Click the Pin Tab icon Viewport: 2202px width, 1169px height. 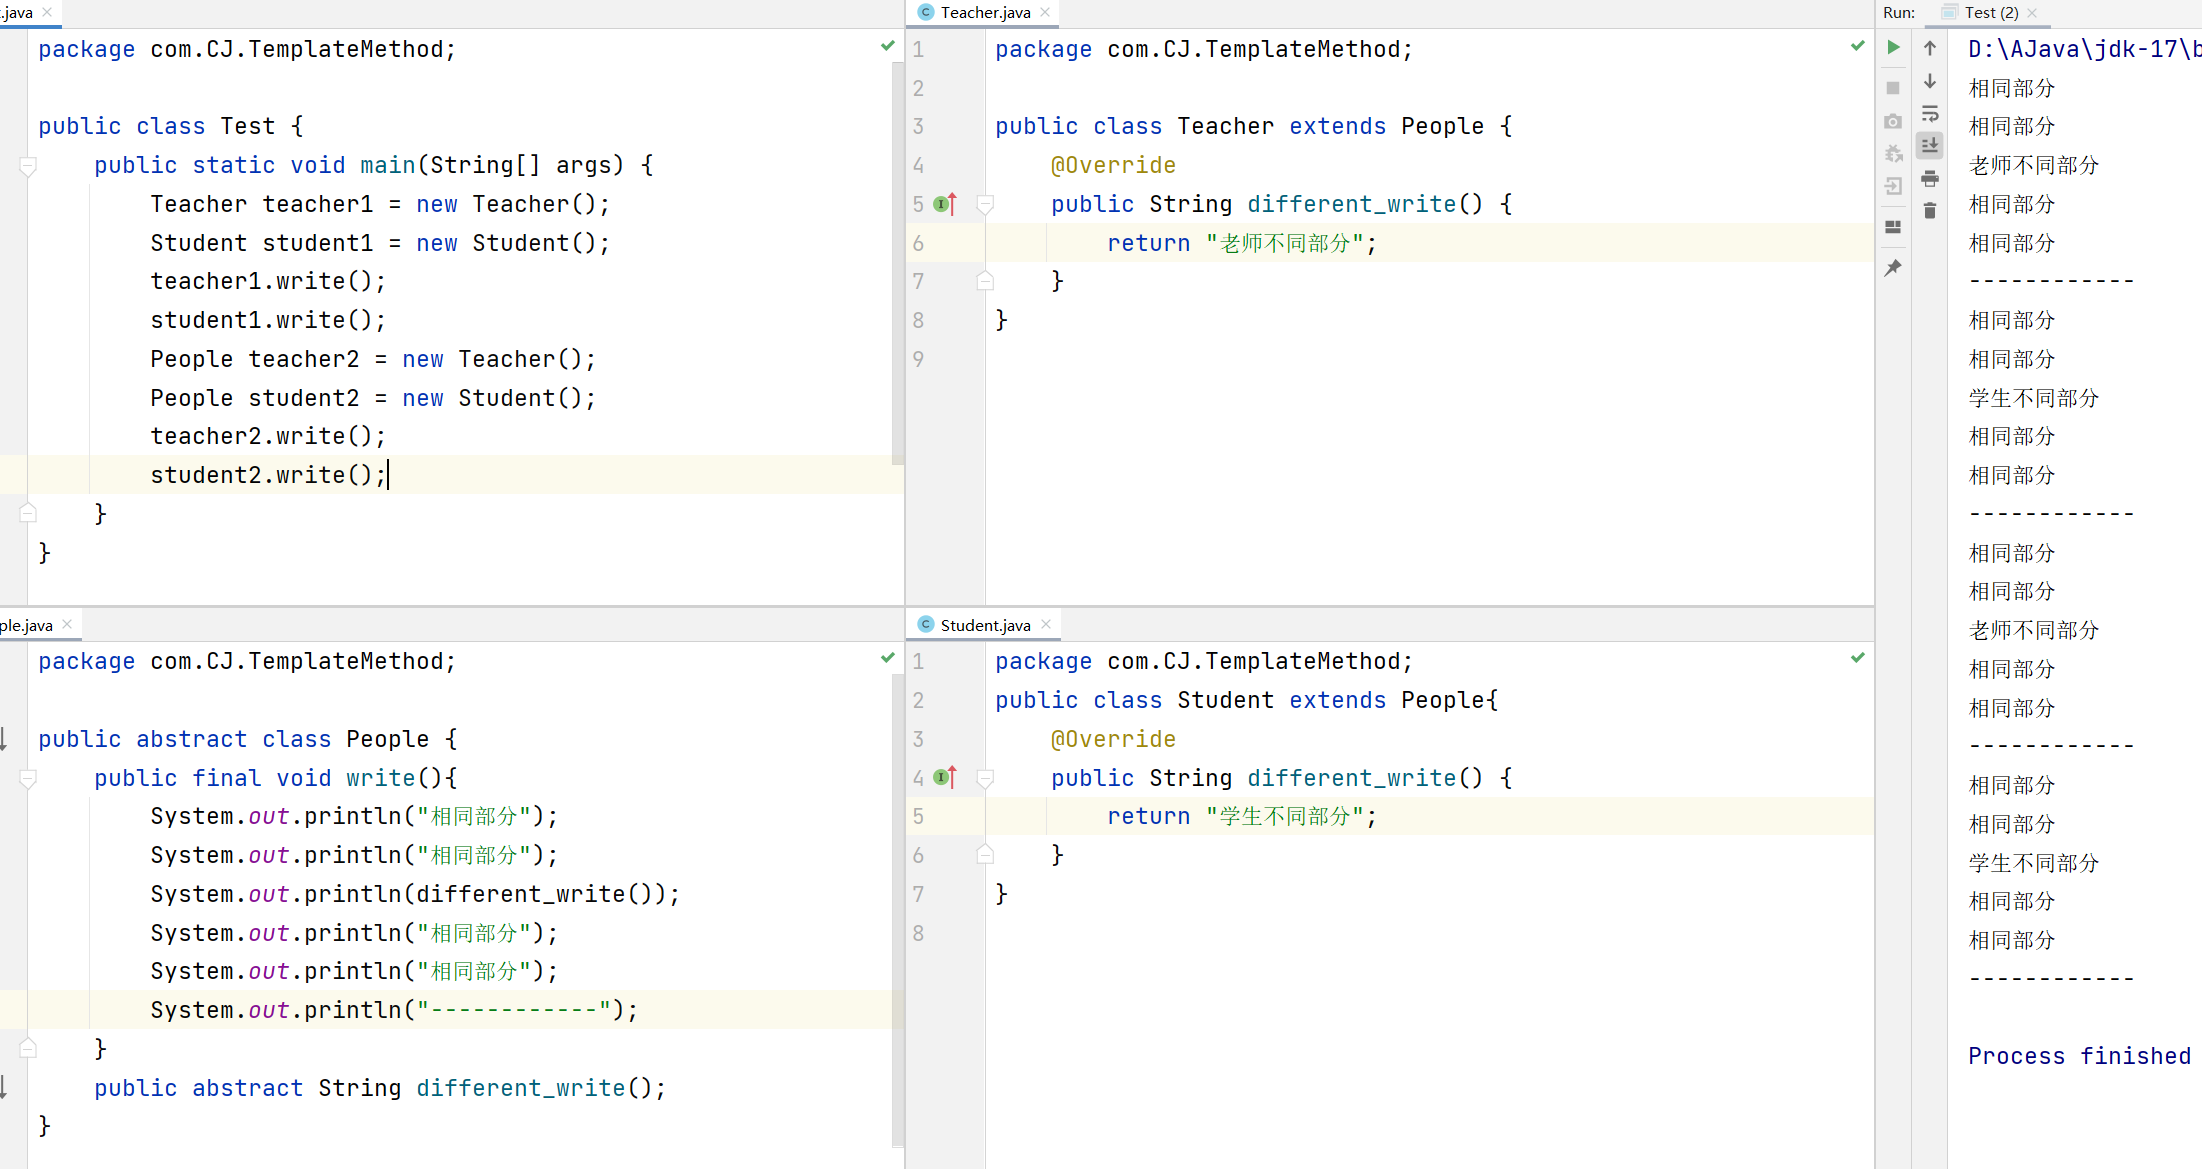1893,268
